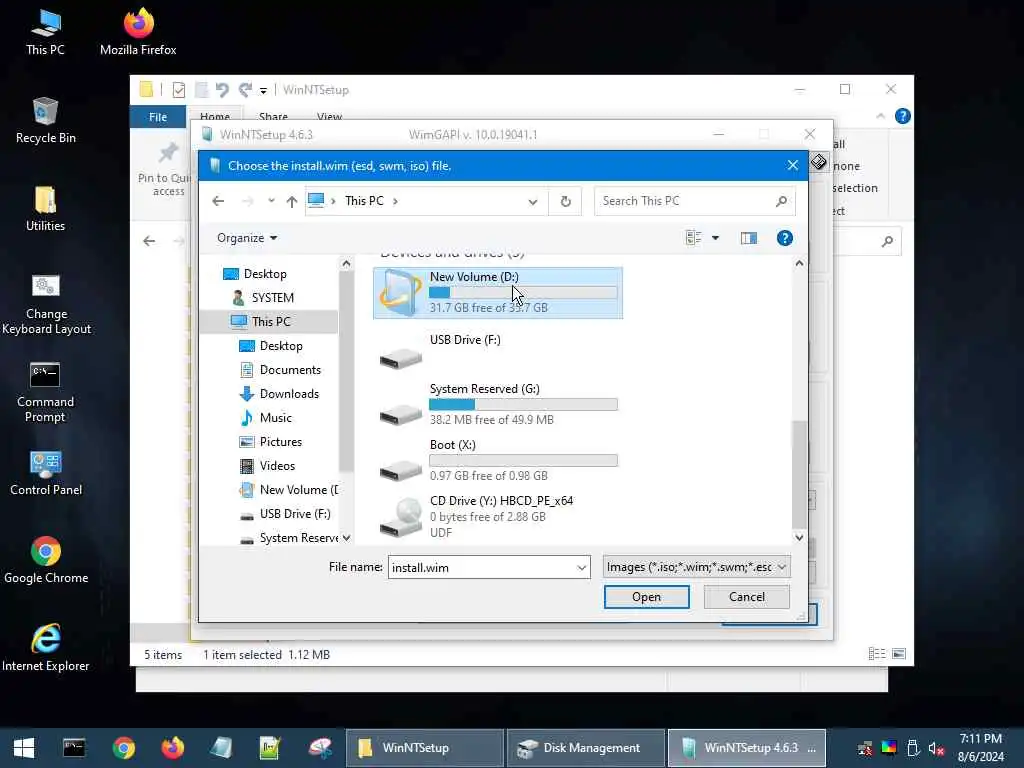Click Cancel button in file dialog

(746, 597)
